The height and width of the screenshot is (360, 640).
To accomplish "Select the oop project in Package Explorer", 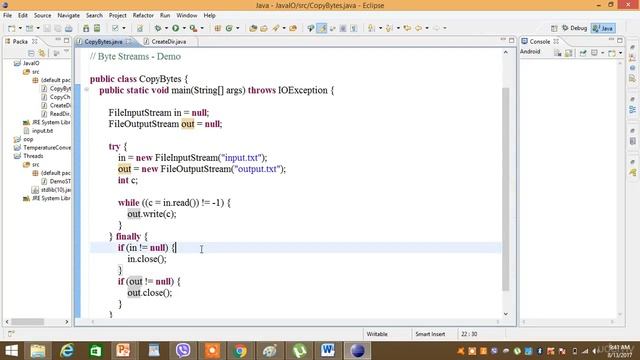I will (28, 139).
